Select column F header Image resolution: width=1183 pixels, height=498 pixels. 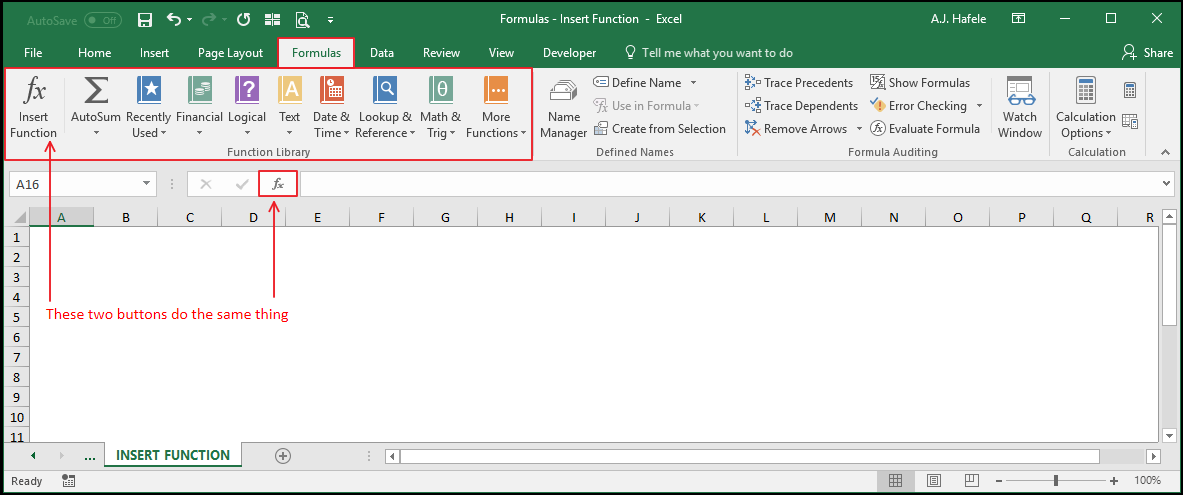point(381,217)
